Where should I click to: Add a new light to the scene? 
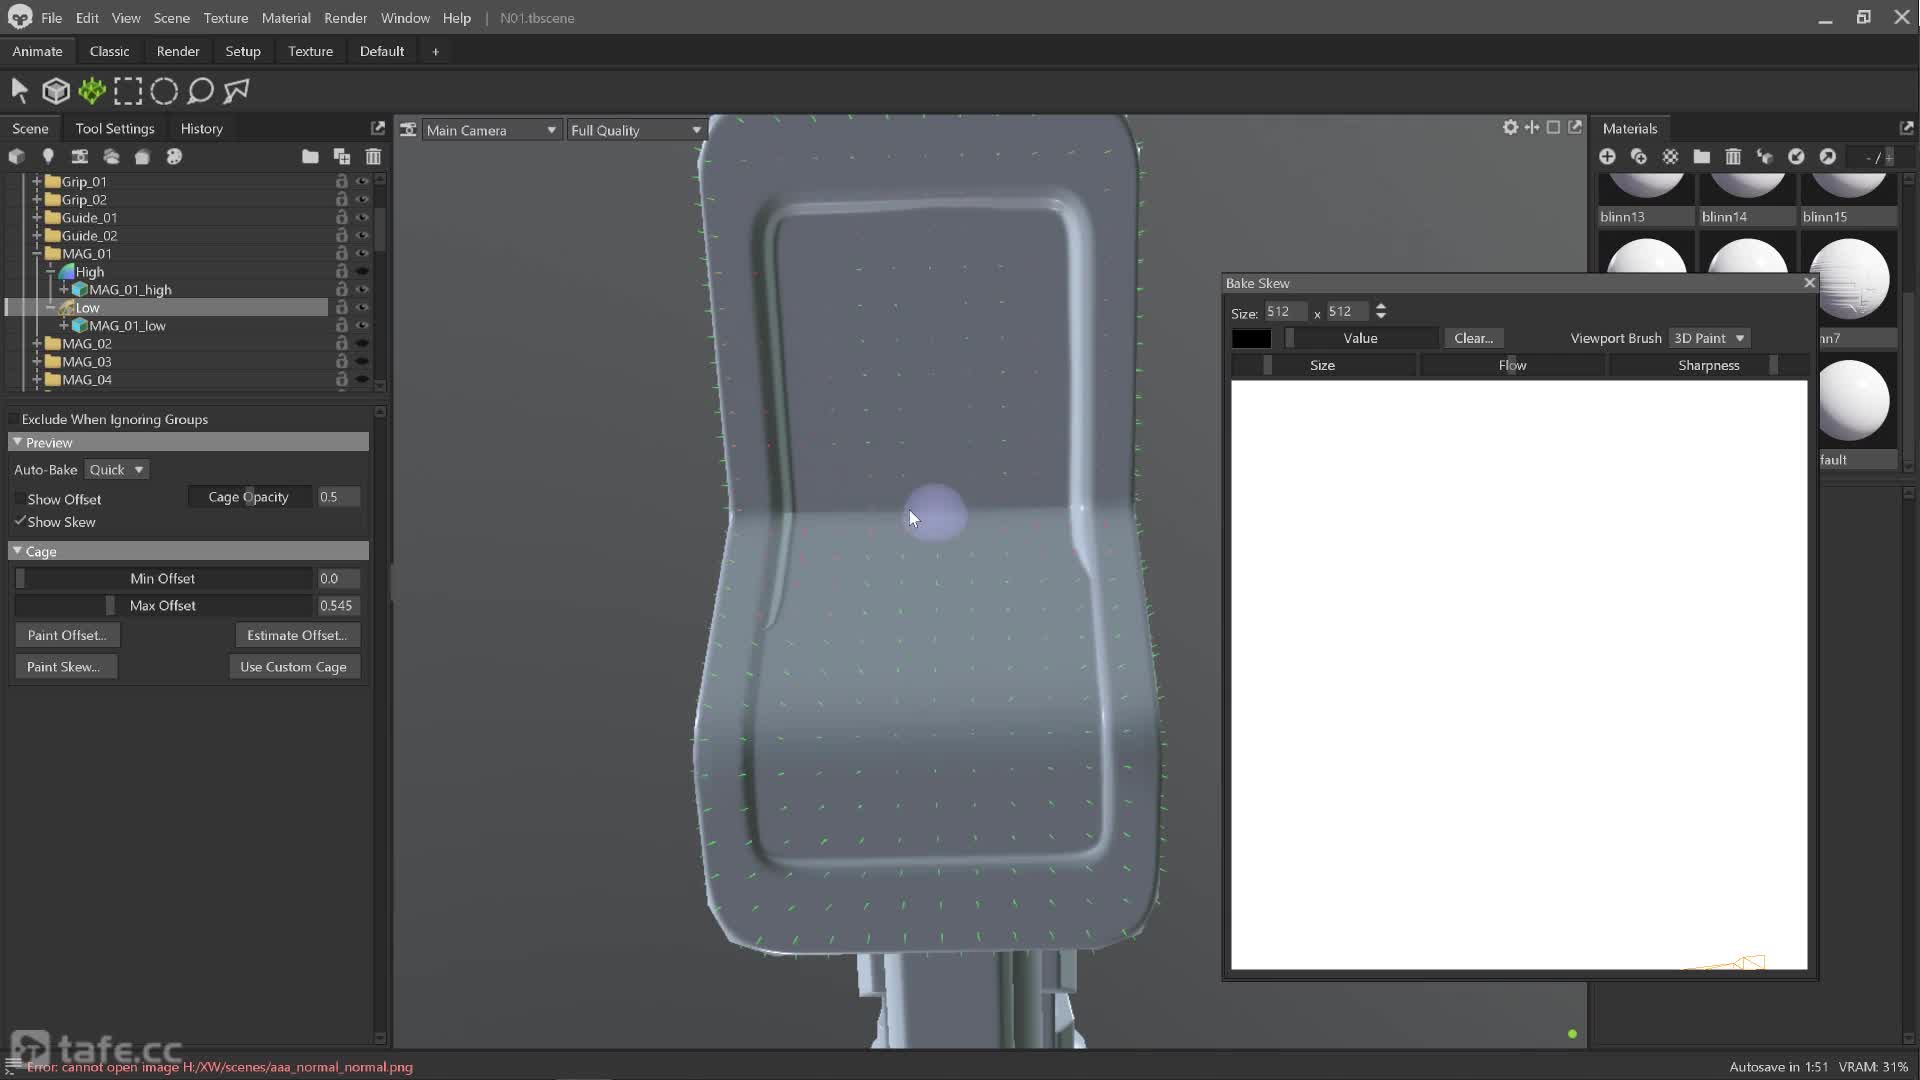pos(47,157)
